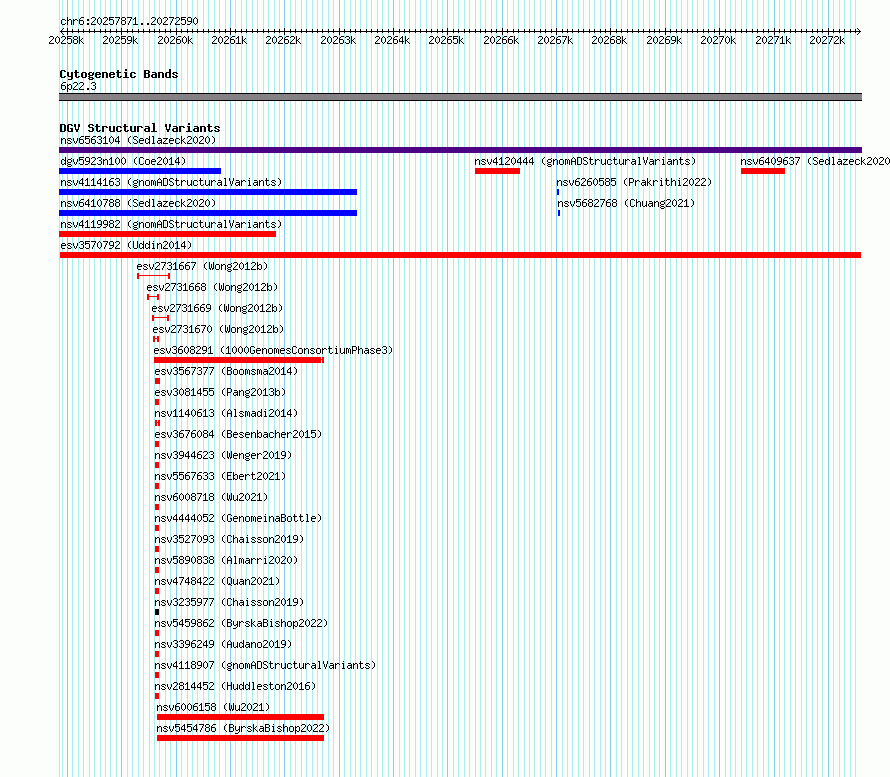
Task: Click the chr6:20257871..20272590 coordinate label
Action: click(129, 22)
